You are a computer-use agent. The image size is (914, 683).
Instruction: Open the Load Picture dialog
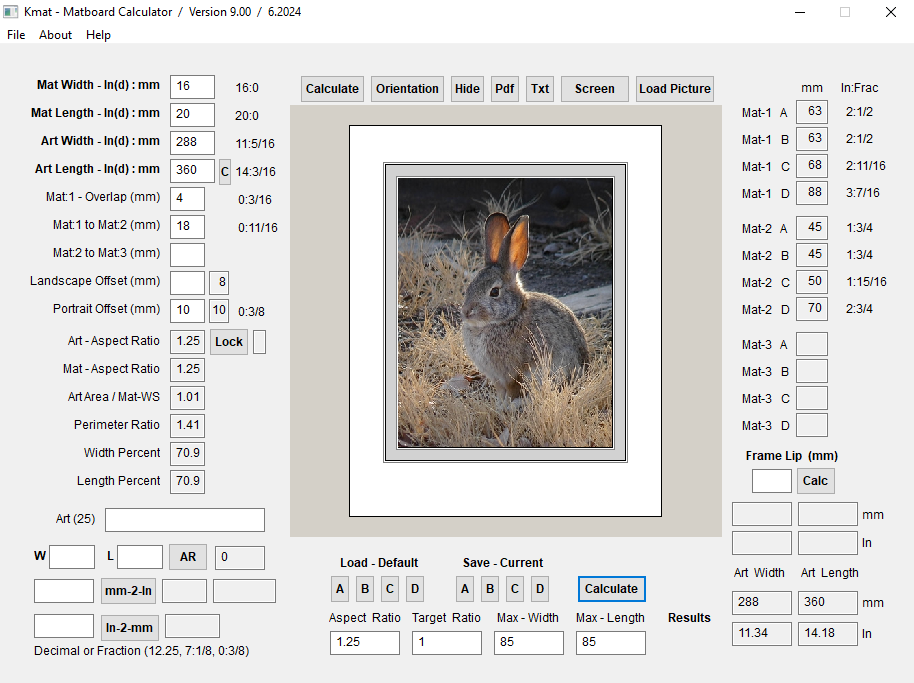click(x=674, y=89)
